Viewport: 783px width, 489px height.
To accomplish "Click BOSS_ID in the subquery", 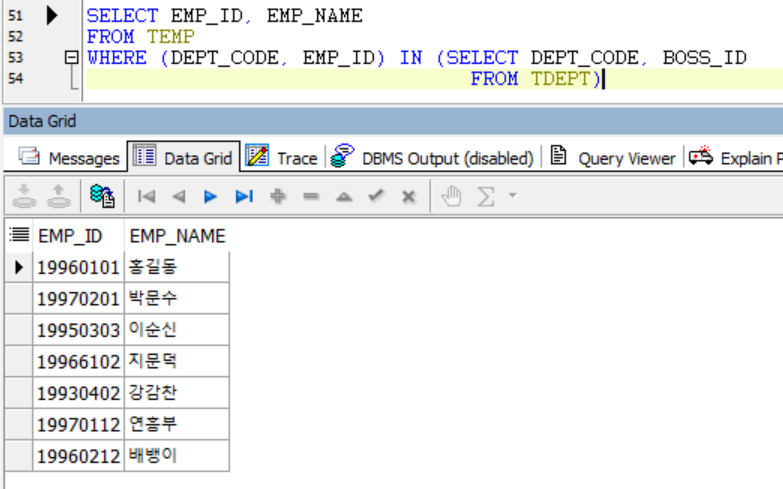I will point(704,58).
